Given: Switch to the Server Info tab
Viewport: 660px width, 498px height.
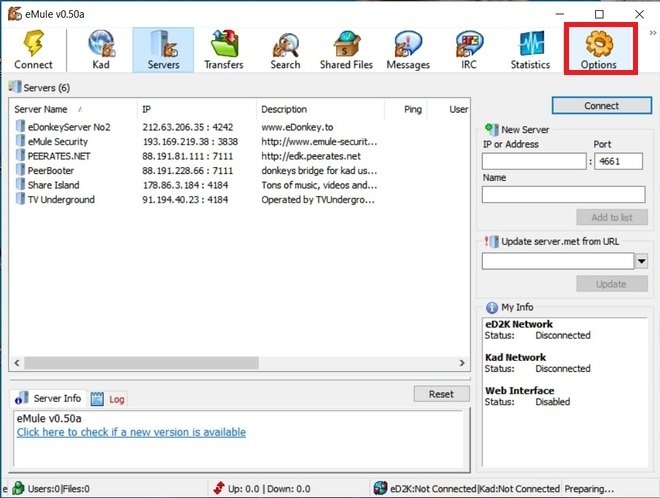Looking at the screenshot, I should pos(48,398).
